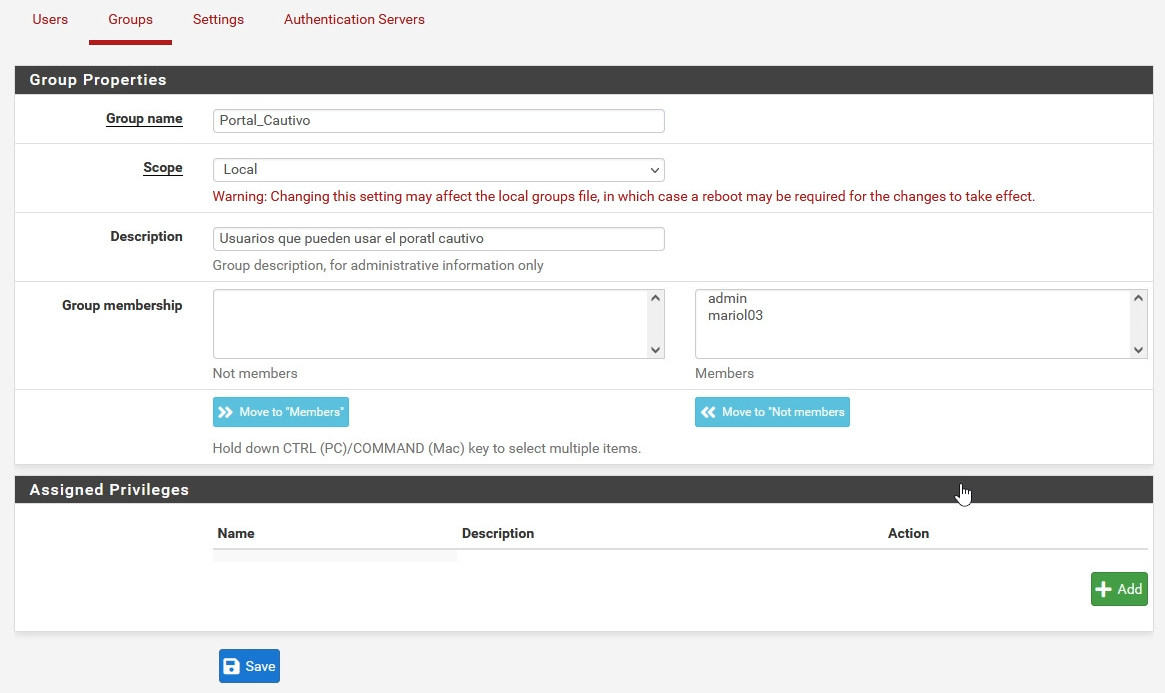This screenshot has width=1165, height=693.
Task: Select the Groups tab
Action: click(130, 19)
